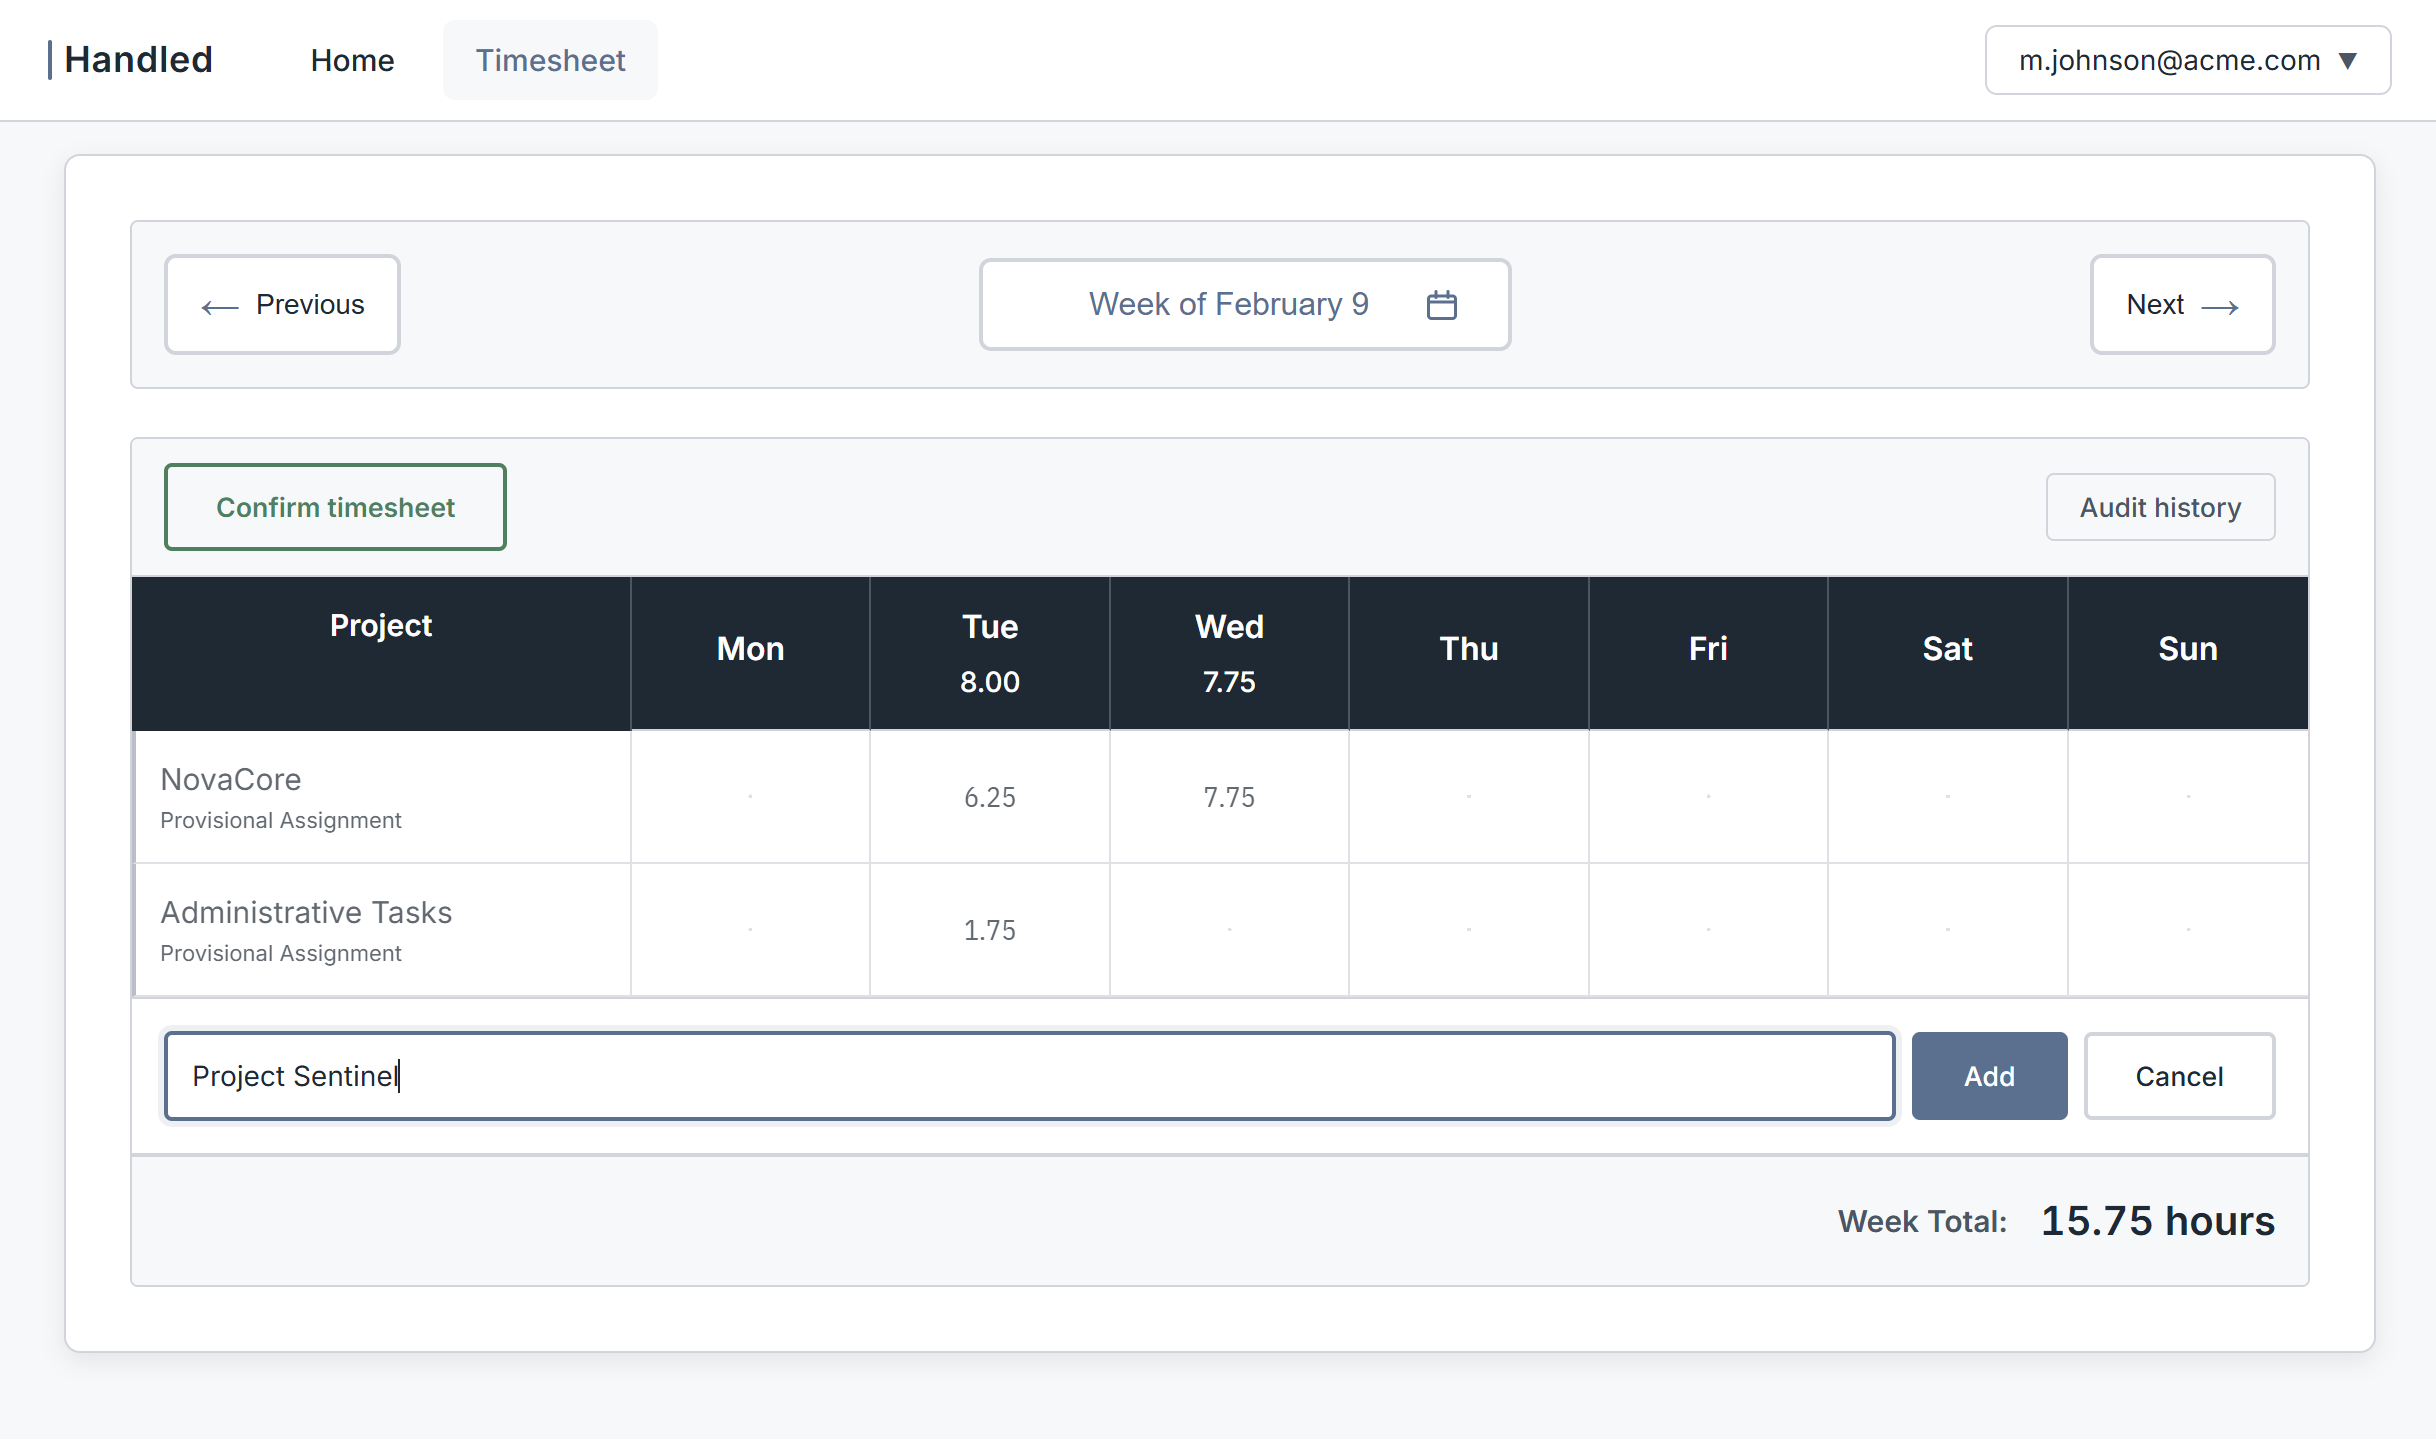The width and height of the screenshot is (2436, 1439).
Task: Click Confirm timesheet
Action: point(335,507)
